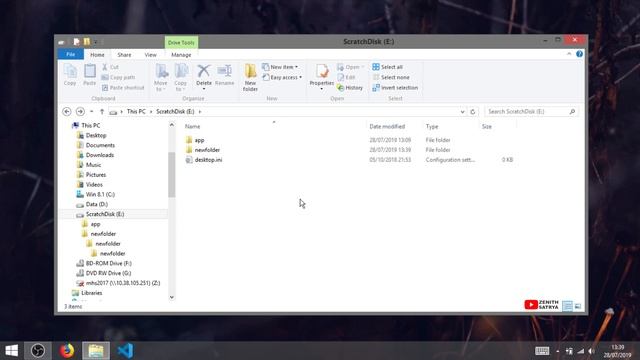
Task: Click Select all in the Select group
Action: click(387, 67)
